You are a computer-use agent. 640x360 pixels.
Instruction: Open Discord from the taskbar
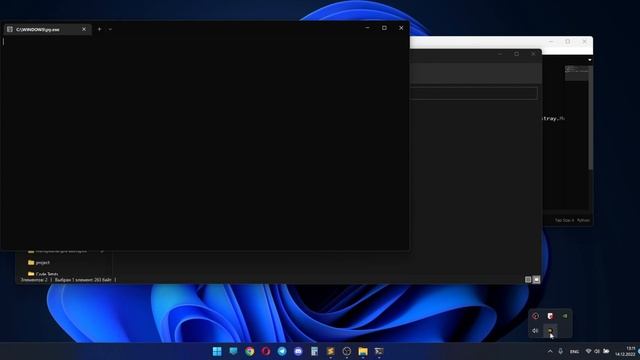point(298,351)
